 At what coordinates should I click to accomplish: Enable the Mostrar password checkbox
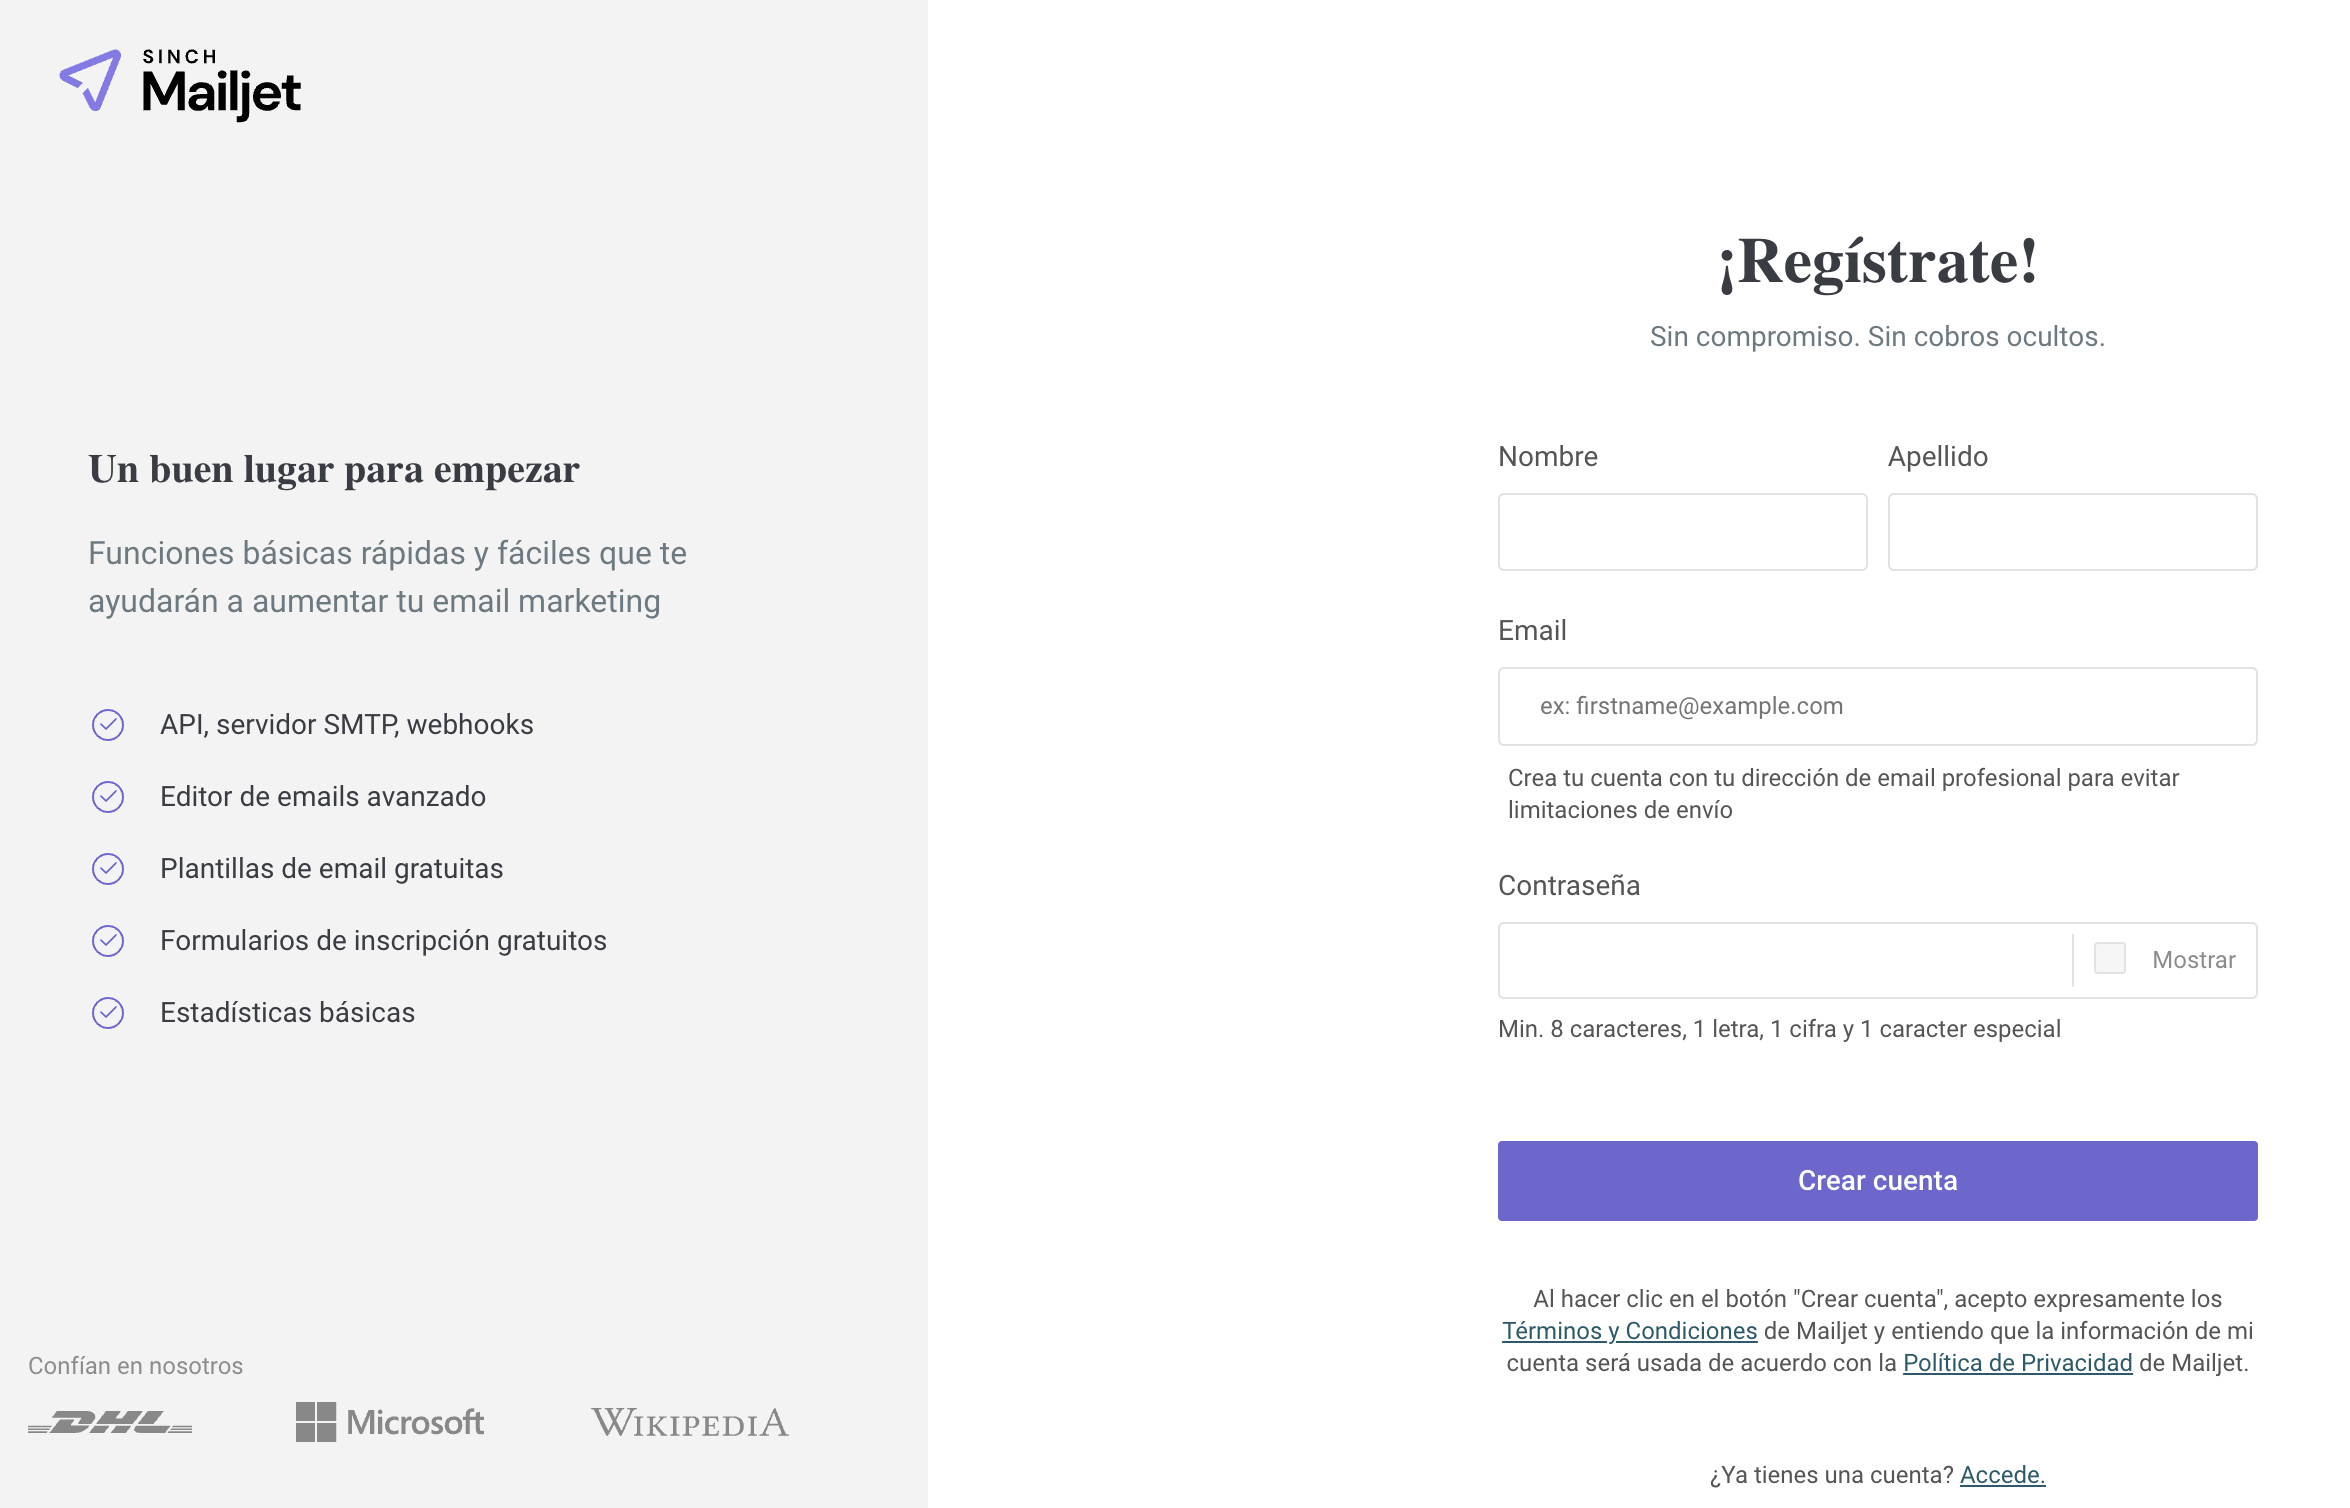click(2109, 958)
